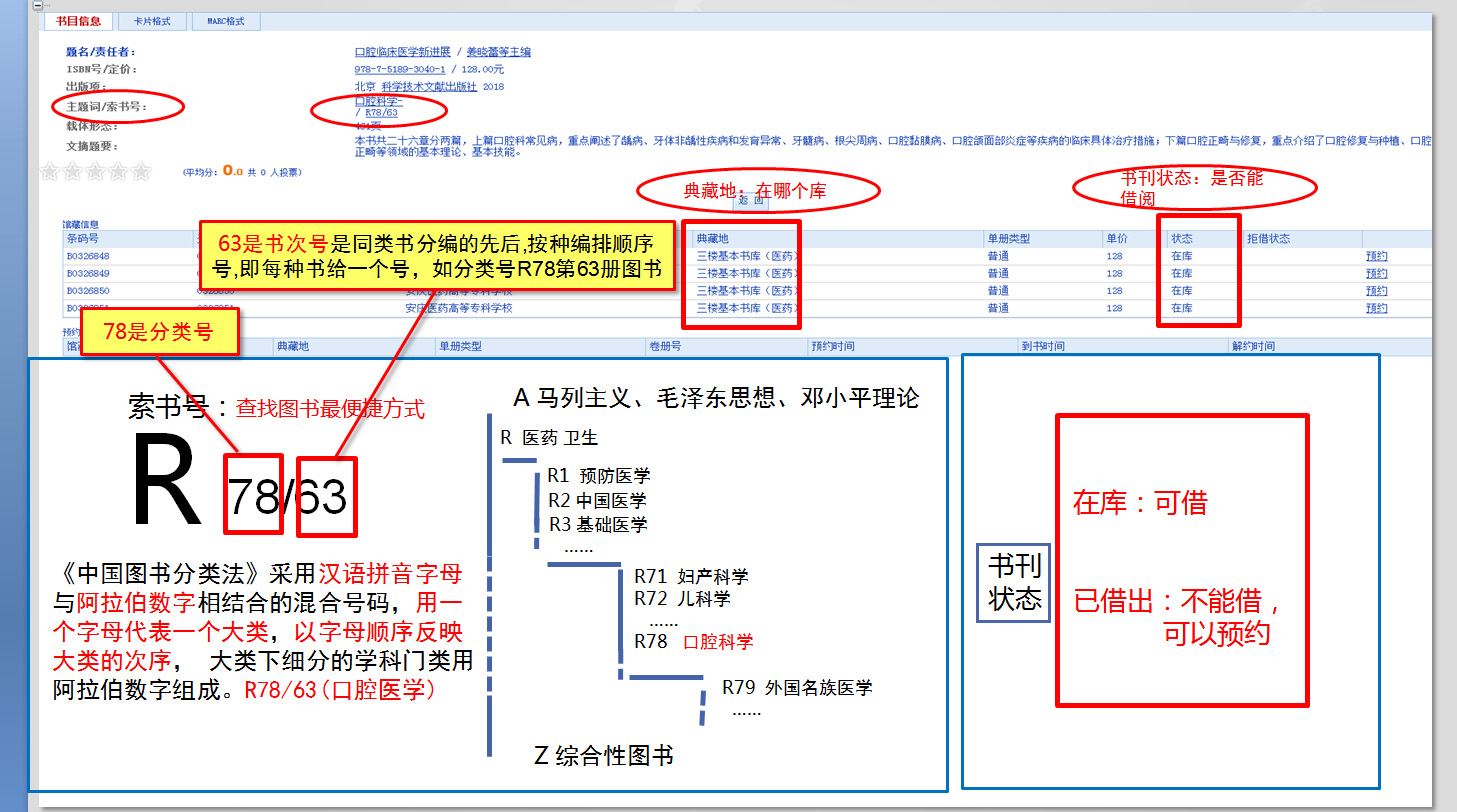Viewport: 1457px width, 812px height.
Task: Collapse the panel with the minus icon
Action: (x=37, y=6)
